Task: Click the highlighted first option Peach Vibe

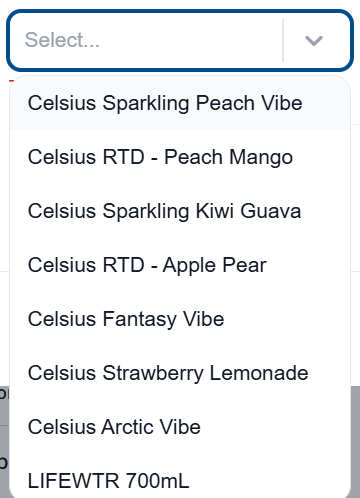Action: tap(180, 103)
